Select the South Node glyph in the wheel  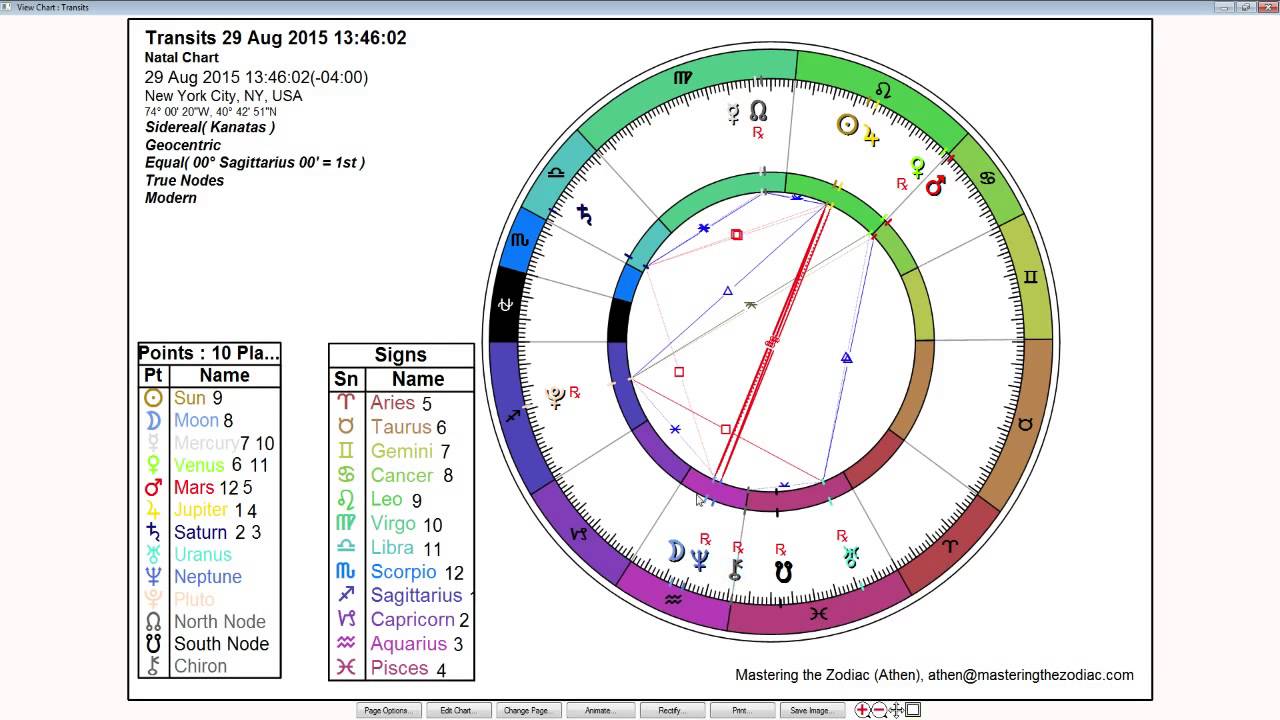pos(784,572)
